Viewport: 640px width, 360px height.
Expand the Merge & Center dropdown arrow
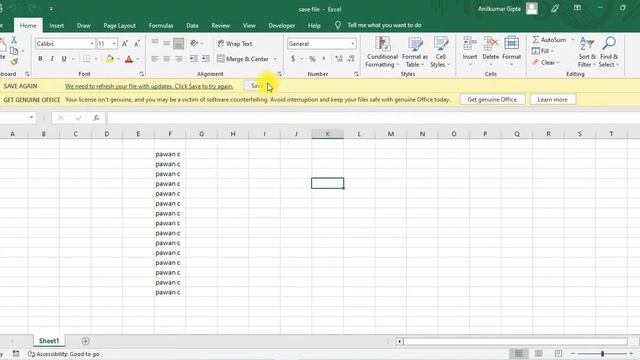(275, 59)
